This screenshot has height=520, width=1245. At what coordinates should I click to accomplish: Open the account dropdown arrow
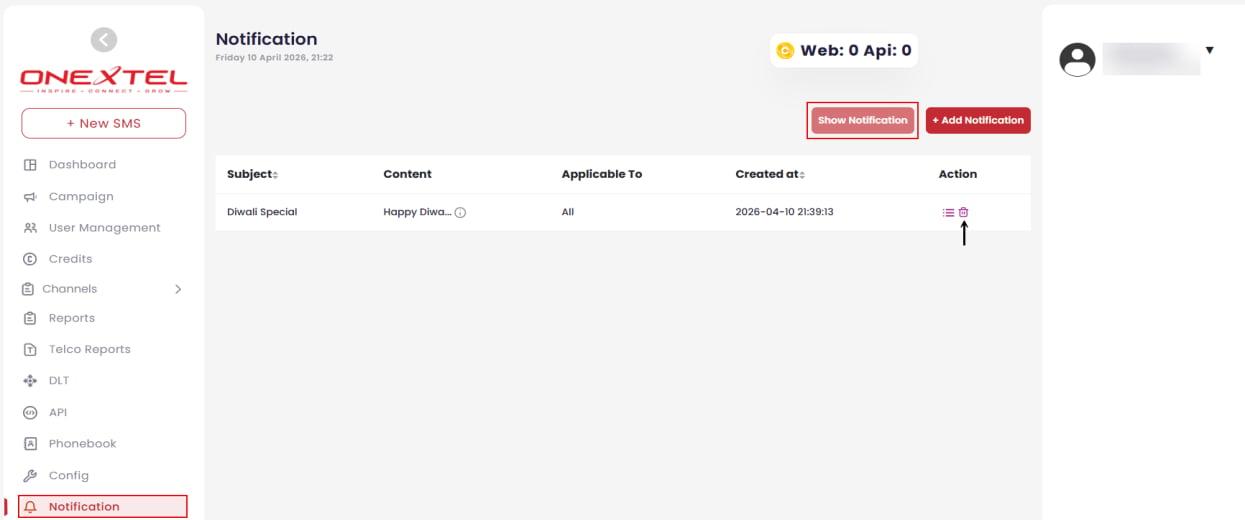click(1209, 50)
